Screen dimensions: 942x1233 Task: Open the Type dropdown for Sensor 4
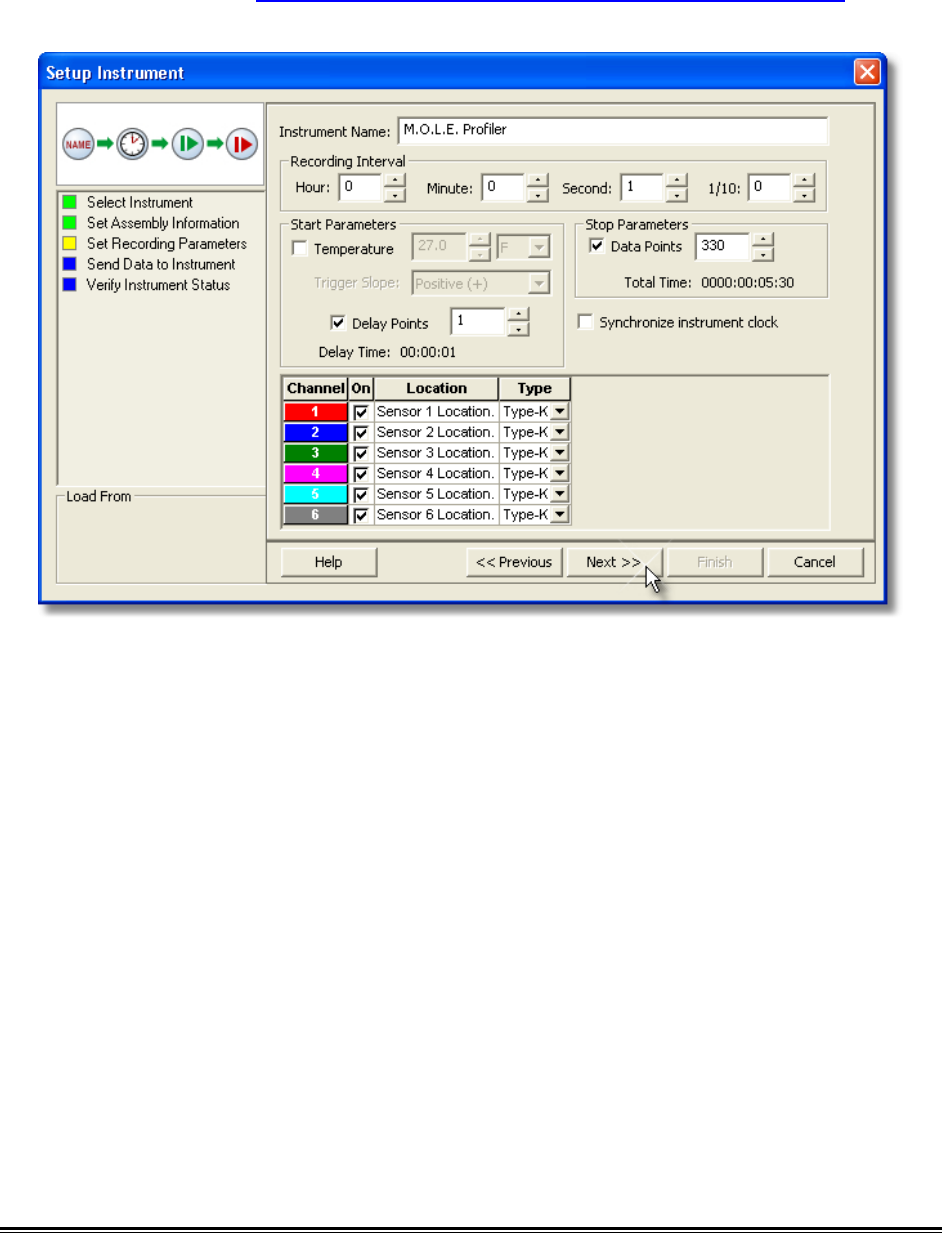tap(560, 473)
